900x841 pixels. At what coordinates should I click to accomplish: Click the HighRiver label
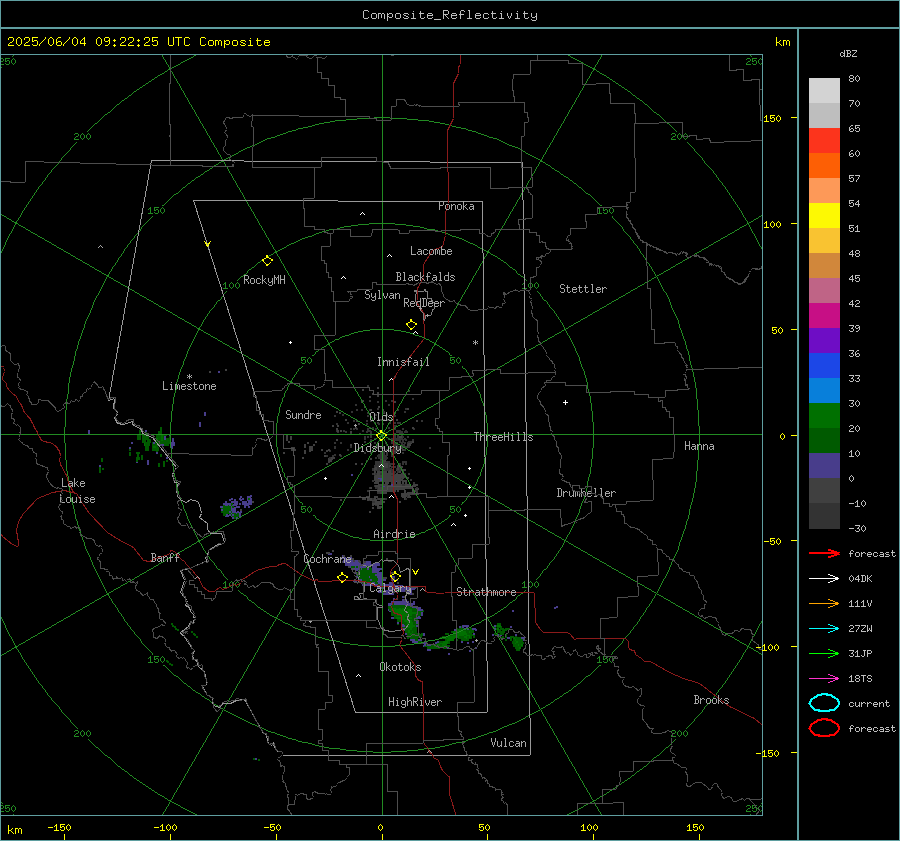(x=415, y=702)
